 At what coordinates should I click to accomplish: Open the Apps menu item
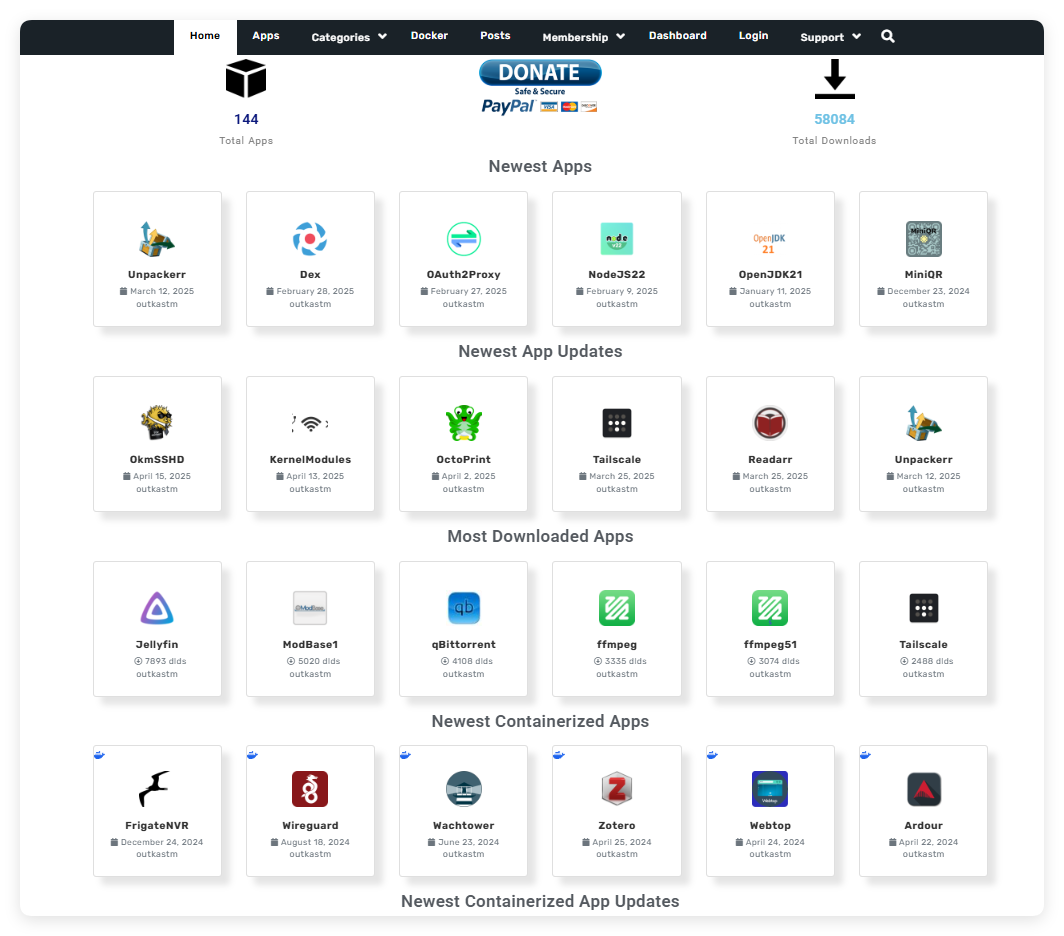266,36
